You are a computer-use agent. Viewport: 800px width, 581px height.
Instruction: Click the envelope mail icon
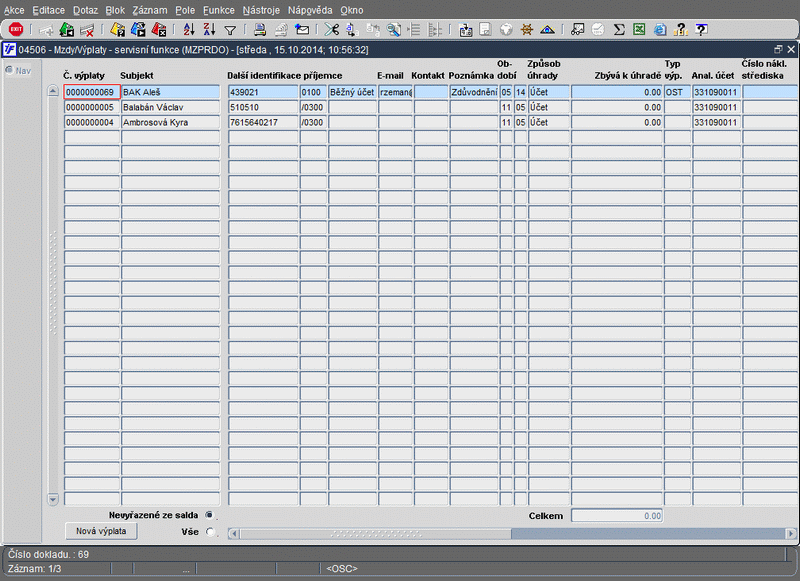(302, 30)
